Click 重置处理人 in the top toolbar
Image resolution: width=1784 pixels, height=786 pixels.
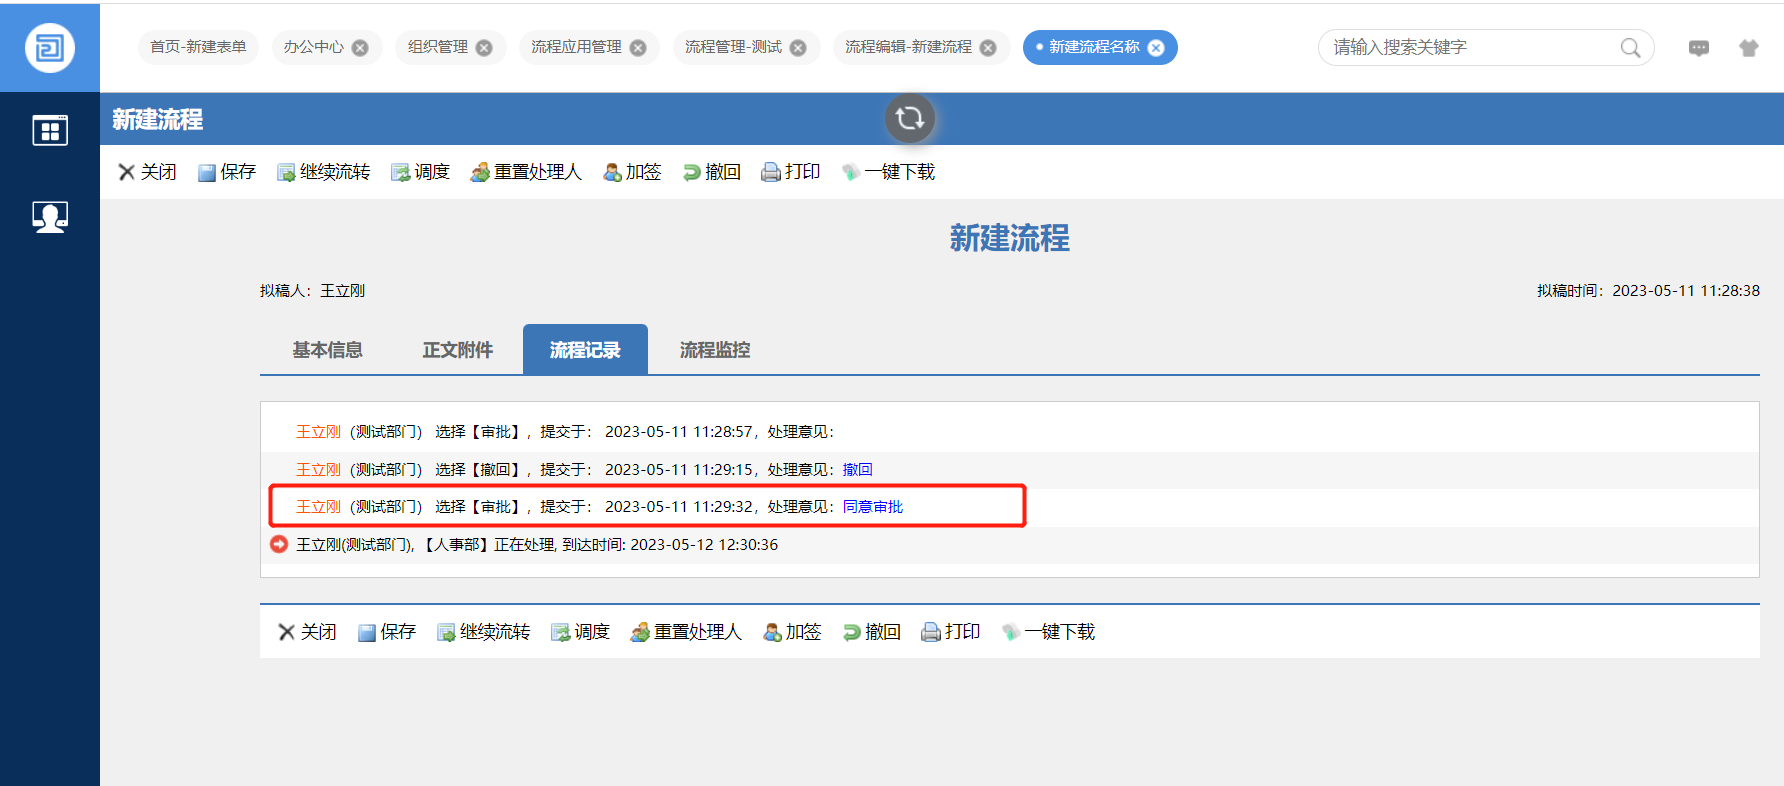(526, 172)
